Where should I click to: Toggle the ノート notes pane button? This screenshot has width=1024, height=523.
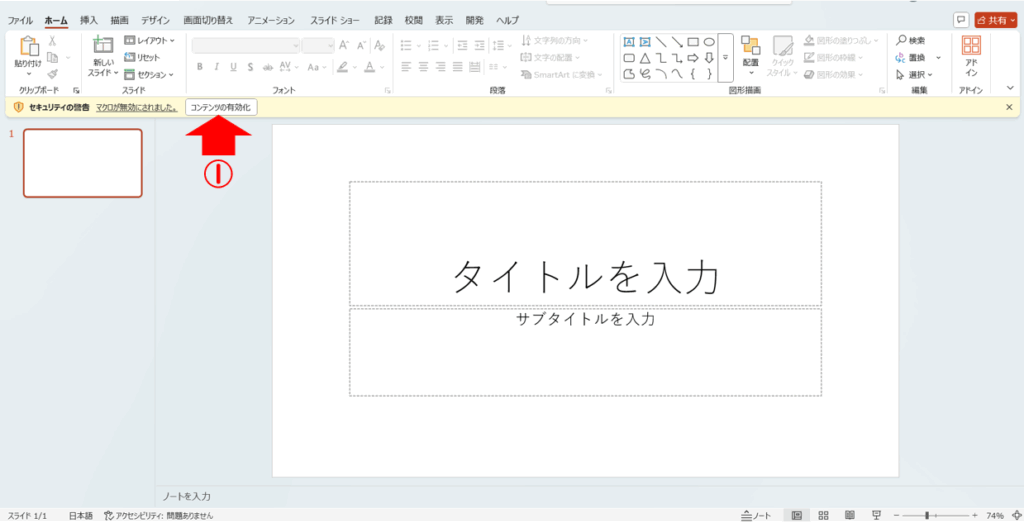pyautogui.click(x=756, y=515)
